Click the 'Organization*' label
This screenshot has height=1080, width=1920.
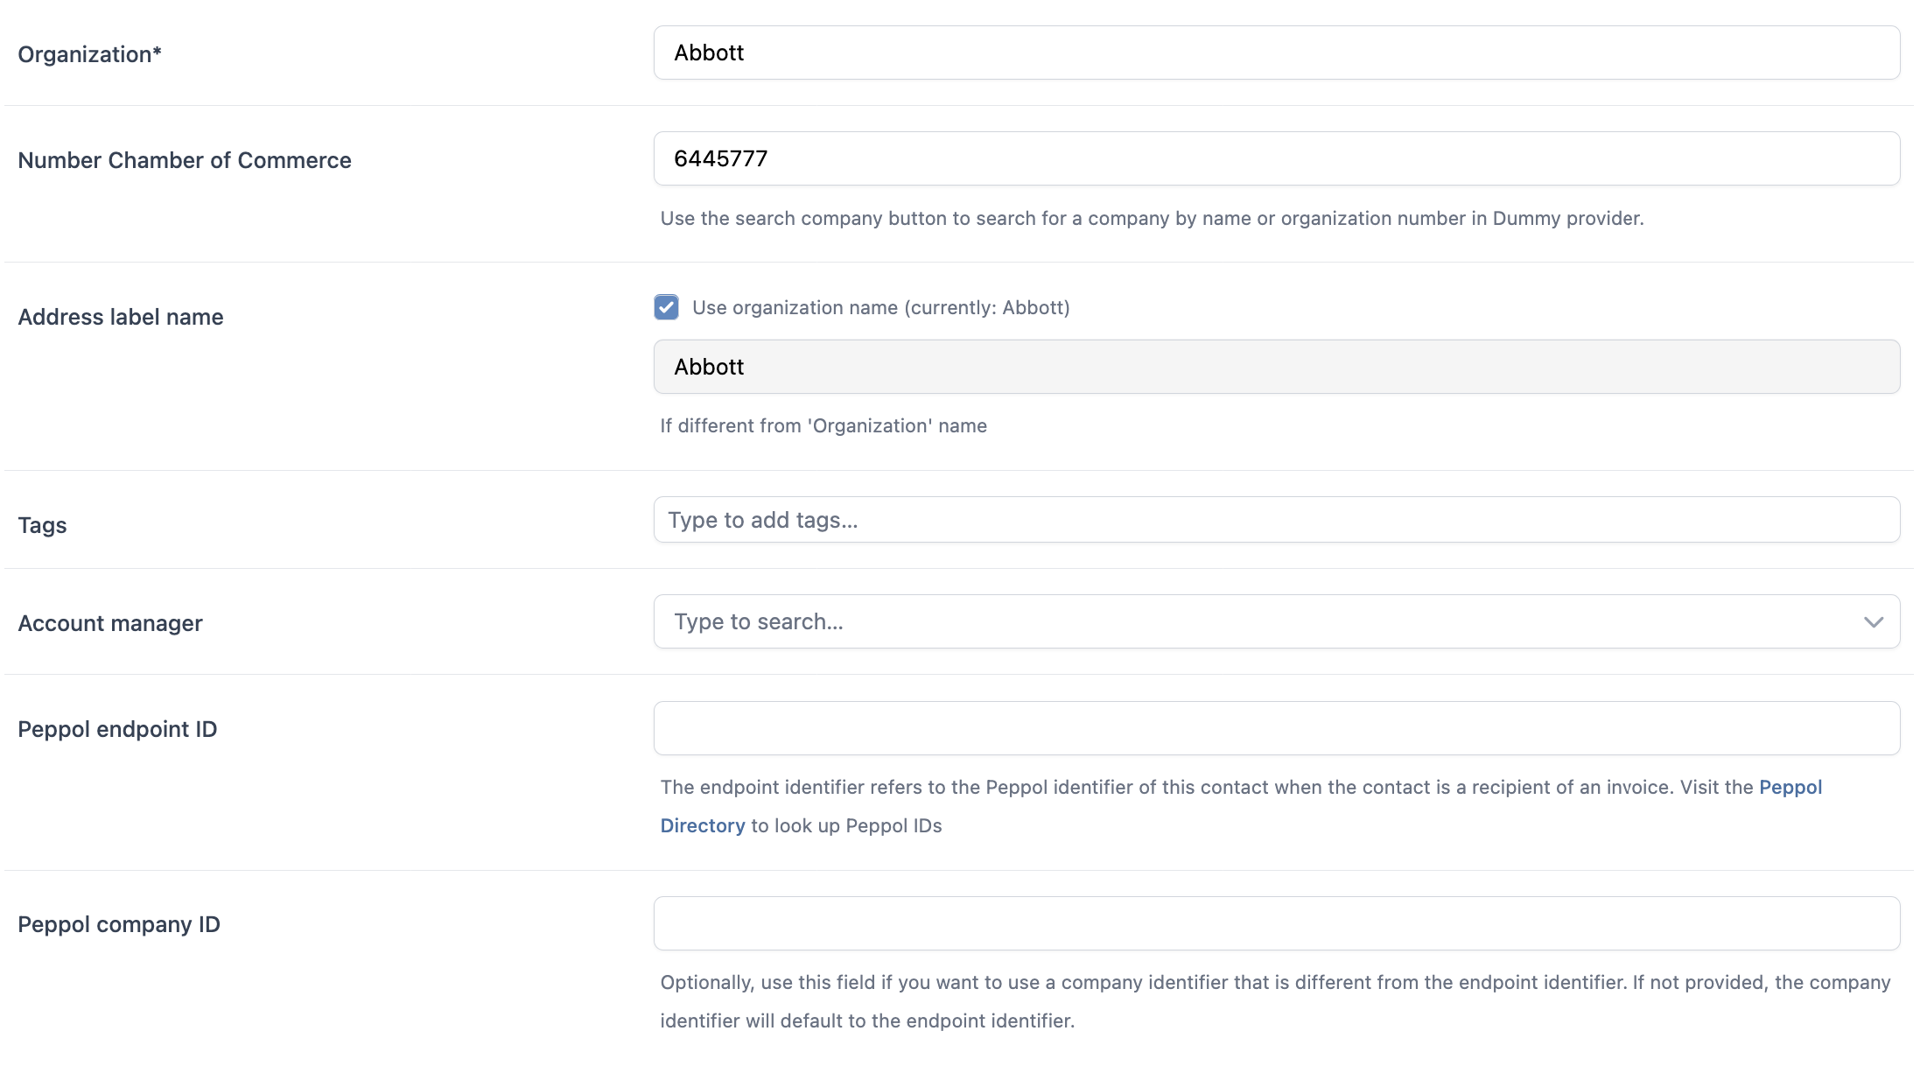coord(90,54)
